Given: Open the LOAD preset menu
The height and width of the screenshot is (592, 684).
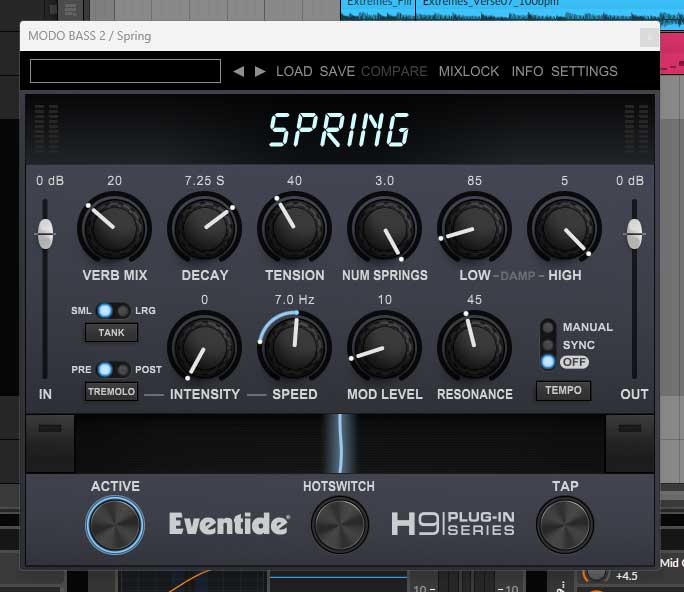Looking at the screenshot, I should pyautogui.click(x=294, y=71).
